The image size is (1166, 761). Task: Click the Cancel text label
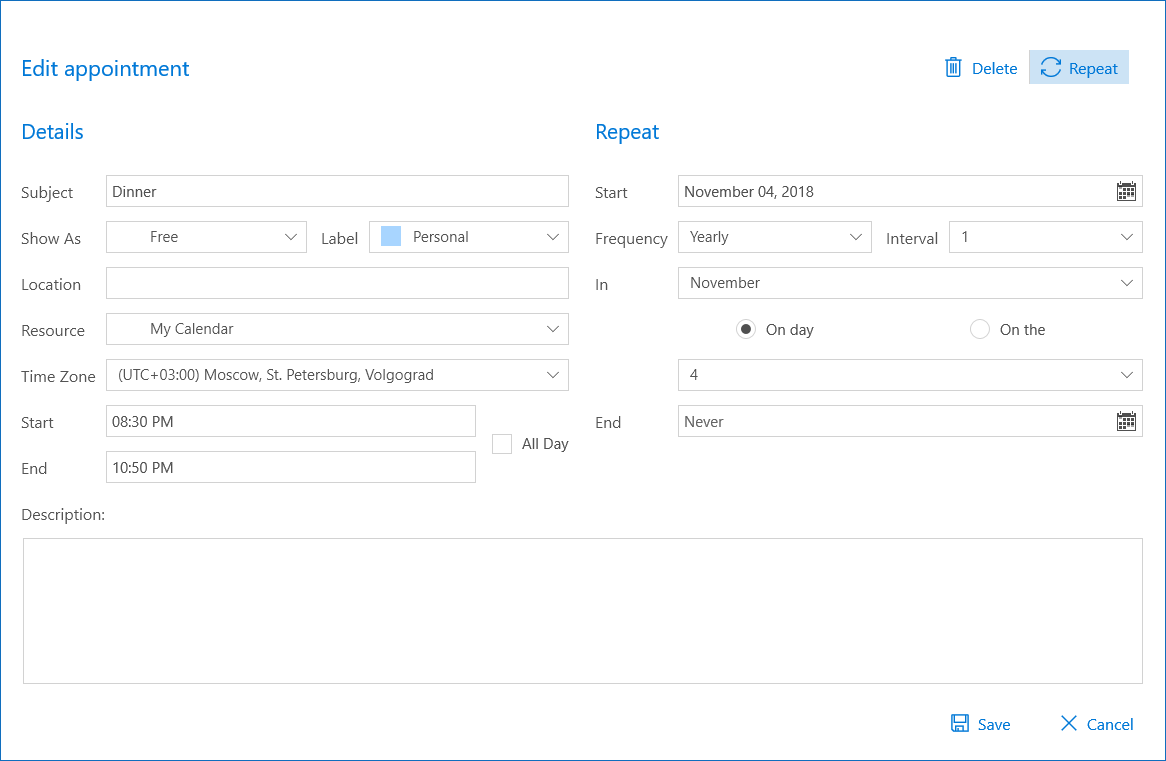(x=1109, y=725)
